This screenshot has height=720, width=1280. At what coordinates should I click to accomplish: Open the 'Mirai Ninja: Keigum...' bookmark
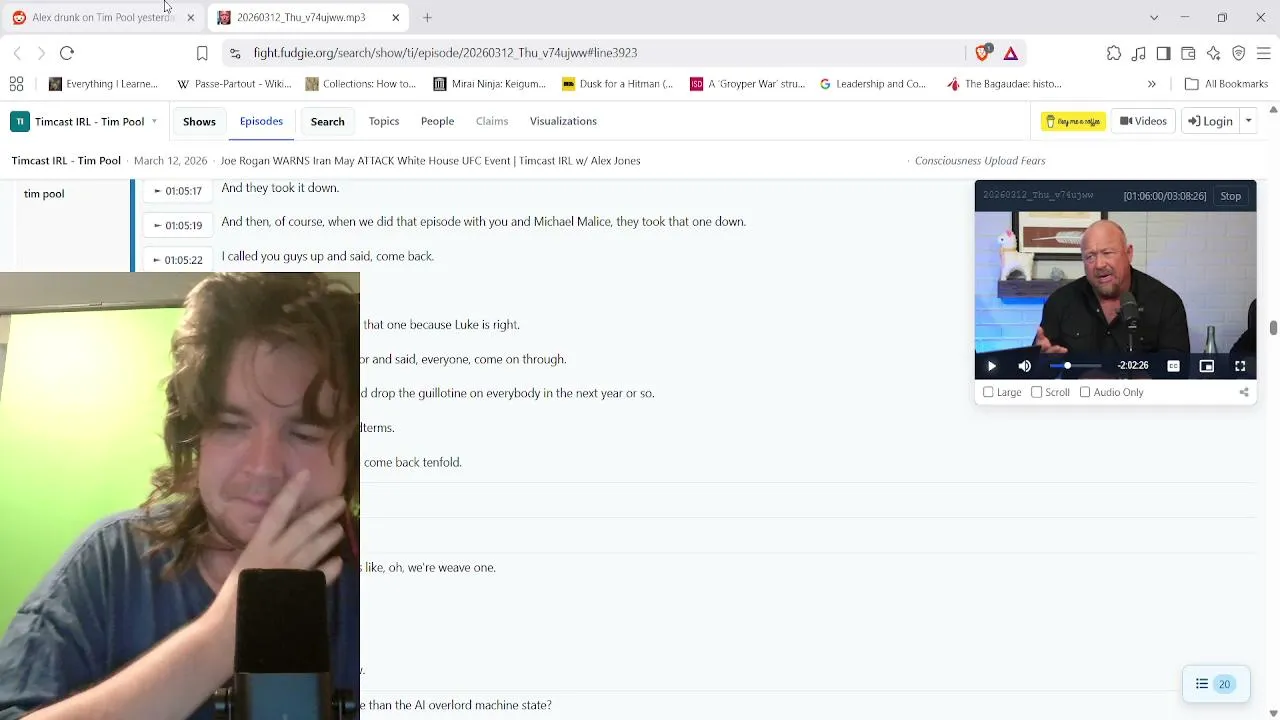[490, 84]
